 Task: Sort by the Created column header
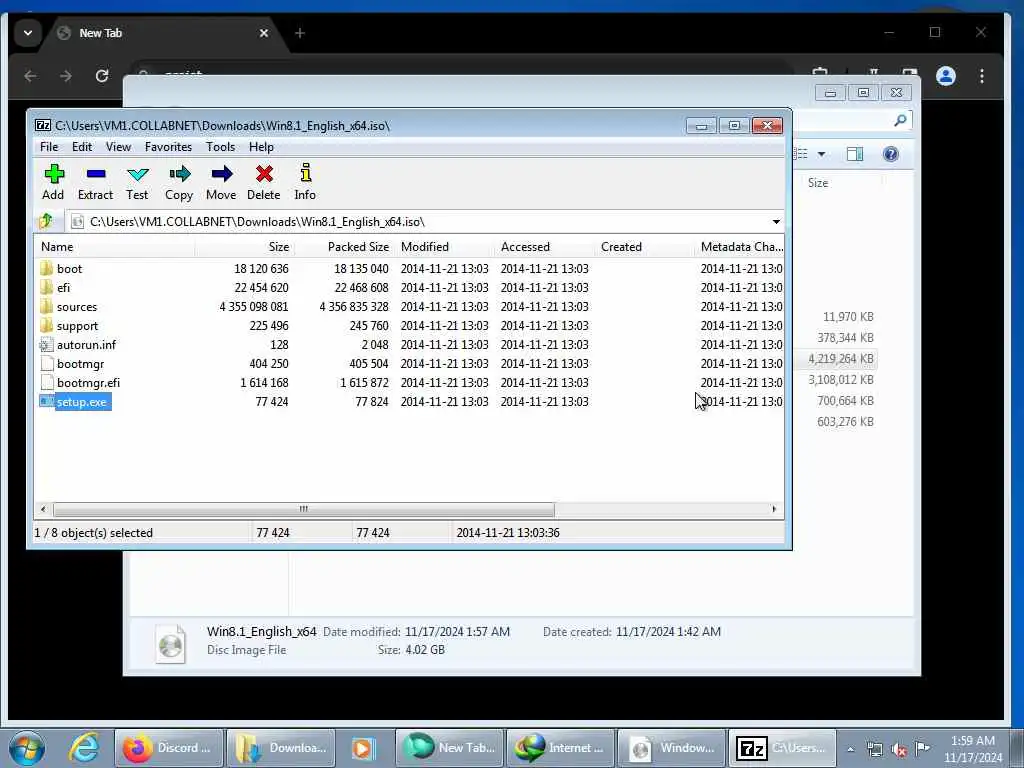(645, 247)
